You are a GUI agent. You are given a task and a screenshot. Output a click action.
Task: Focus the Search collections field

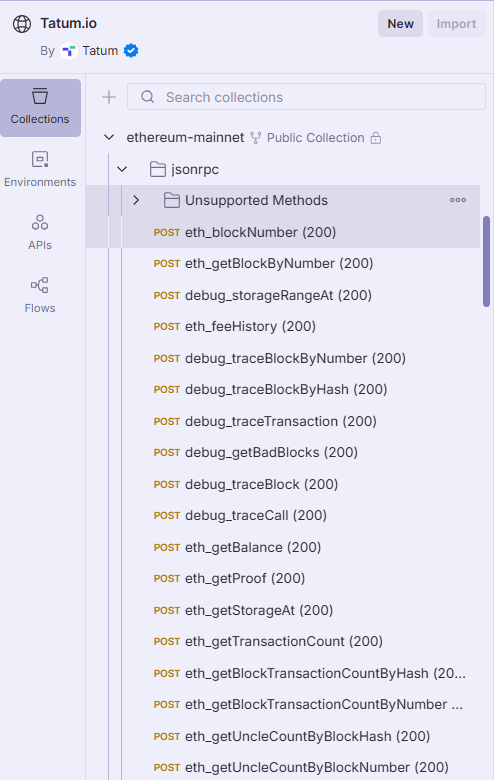tap(306, 97)
